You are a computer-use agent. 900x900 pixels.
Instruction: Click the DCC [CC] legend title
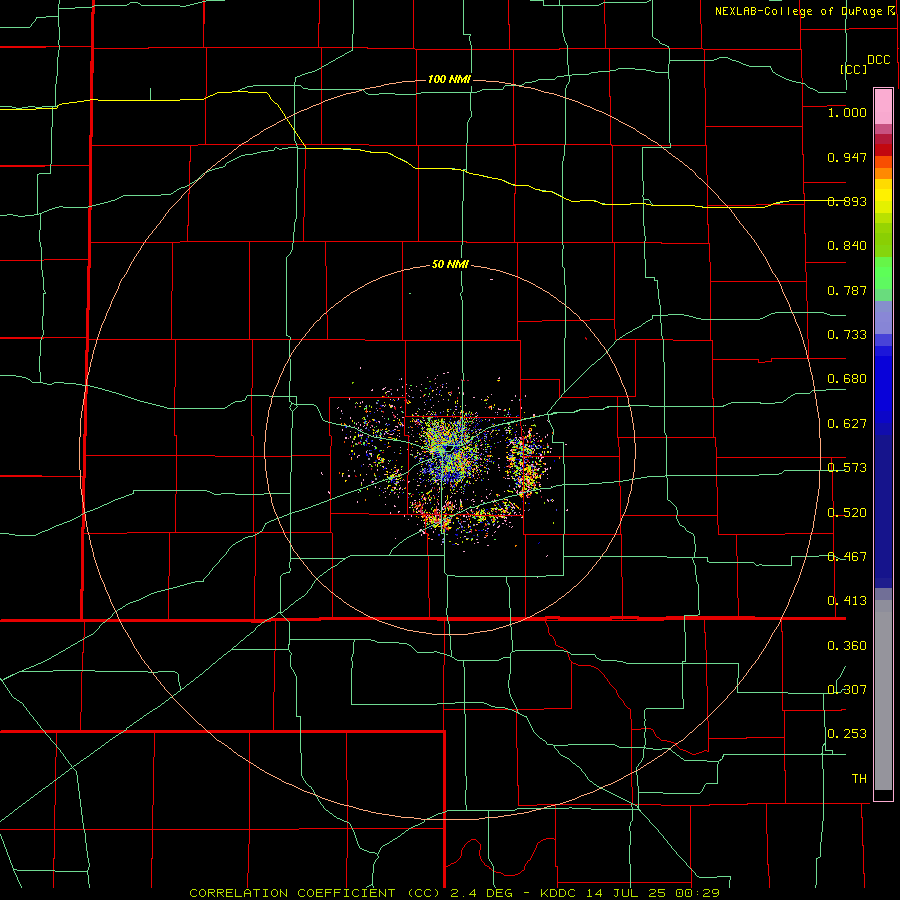click(x=865, y=64)
